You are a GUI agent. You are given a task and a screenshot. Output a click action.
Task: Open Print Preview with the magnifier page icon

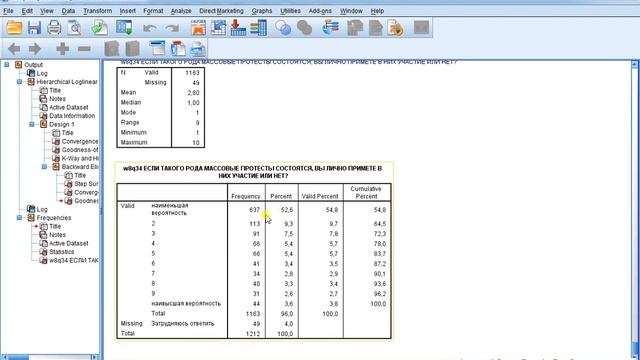pos(74,28)
